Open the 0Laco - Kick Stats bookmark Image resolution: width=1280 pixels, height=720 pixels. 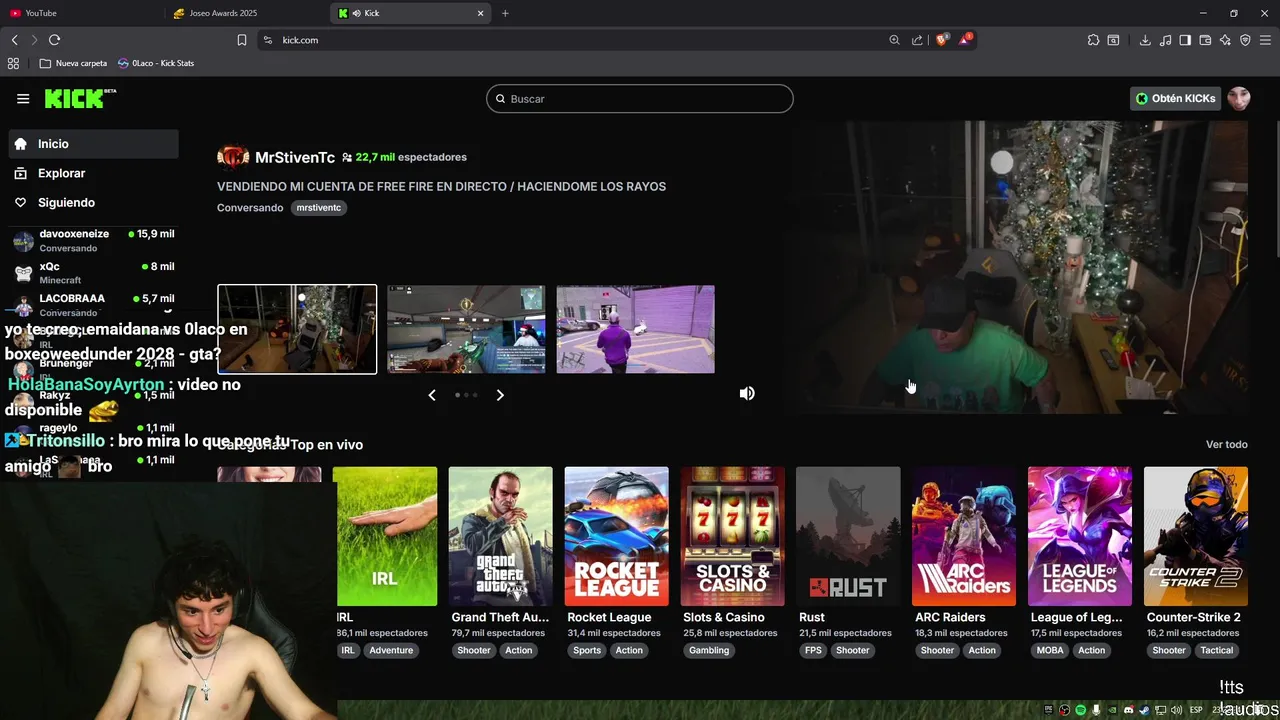point(155,63)
